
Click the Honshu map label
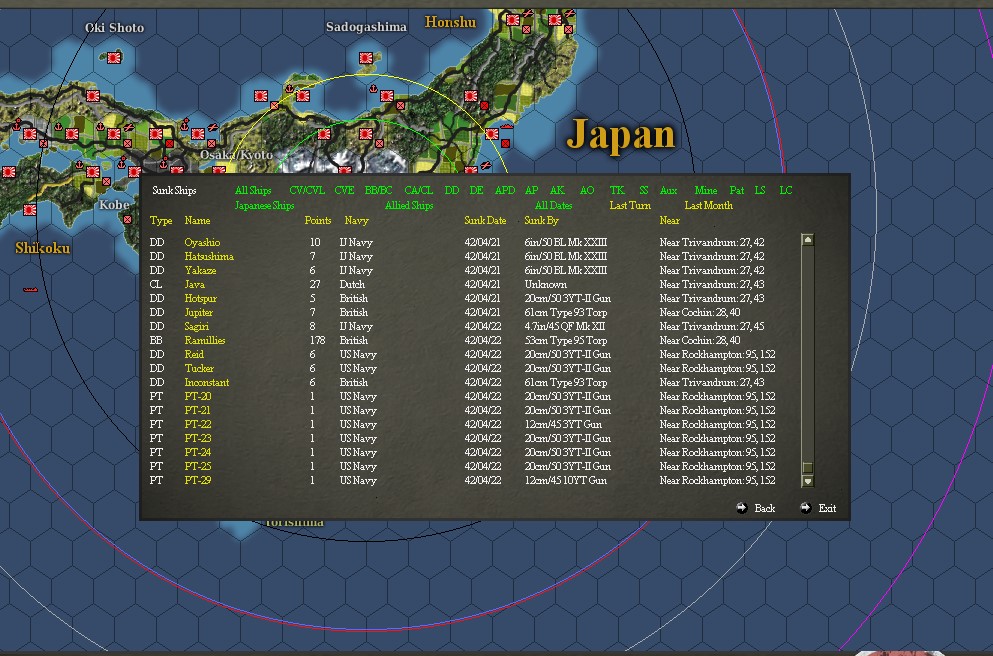pos(450,22)
